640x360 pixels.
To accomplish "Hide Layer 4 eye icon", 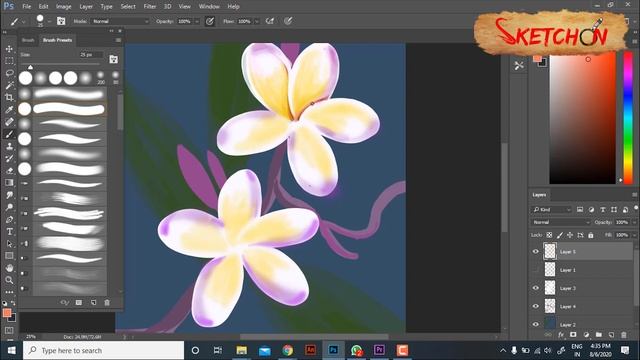I will click(536, 306).
